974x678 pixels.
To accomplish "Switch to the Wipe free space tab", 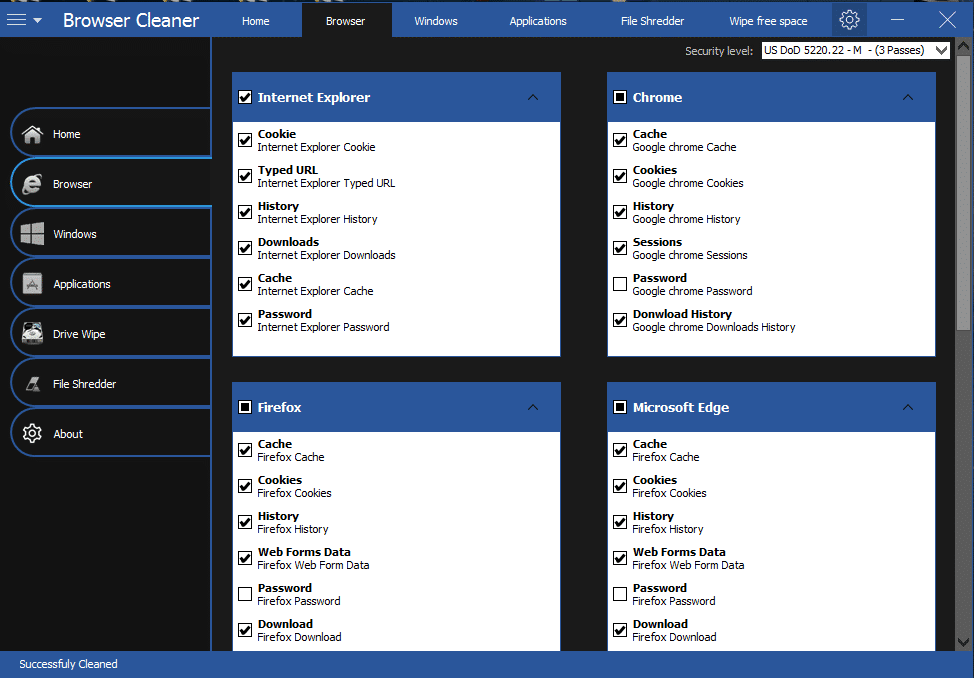I will pos(768,21).
